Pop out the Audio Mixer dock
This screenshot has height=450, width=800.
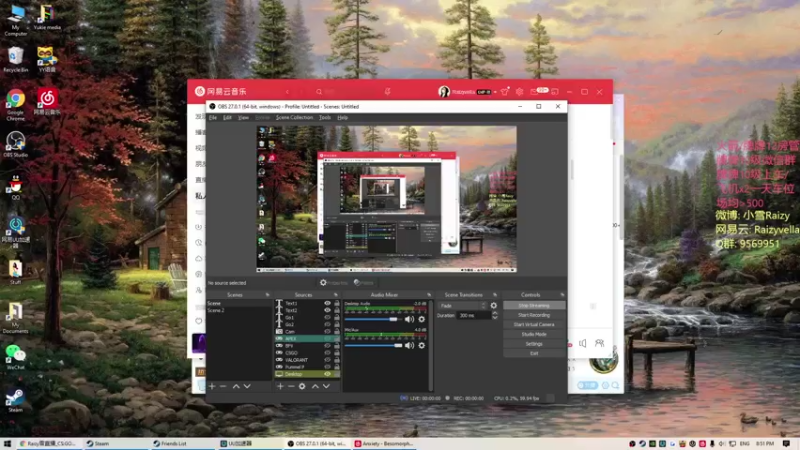(429, 295)
